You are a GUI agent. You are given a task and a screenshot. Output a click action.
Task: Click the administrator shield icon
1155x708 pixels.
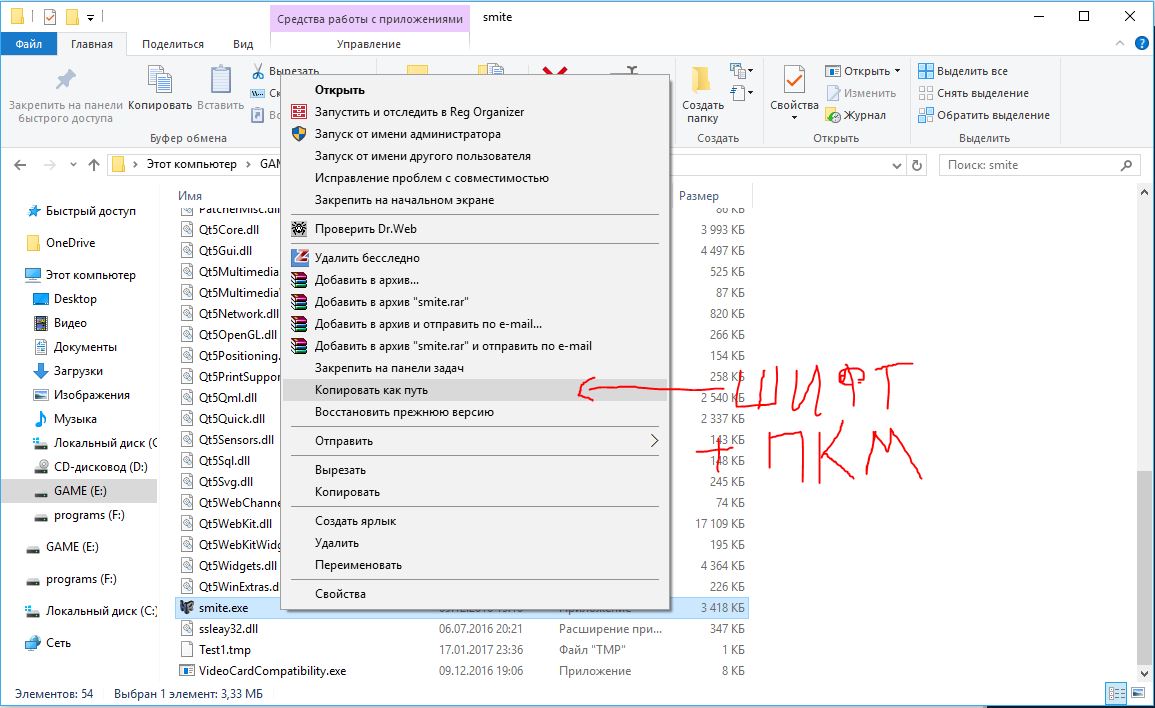pyautogui.click(x=299, y=134)
